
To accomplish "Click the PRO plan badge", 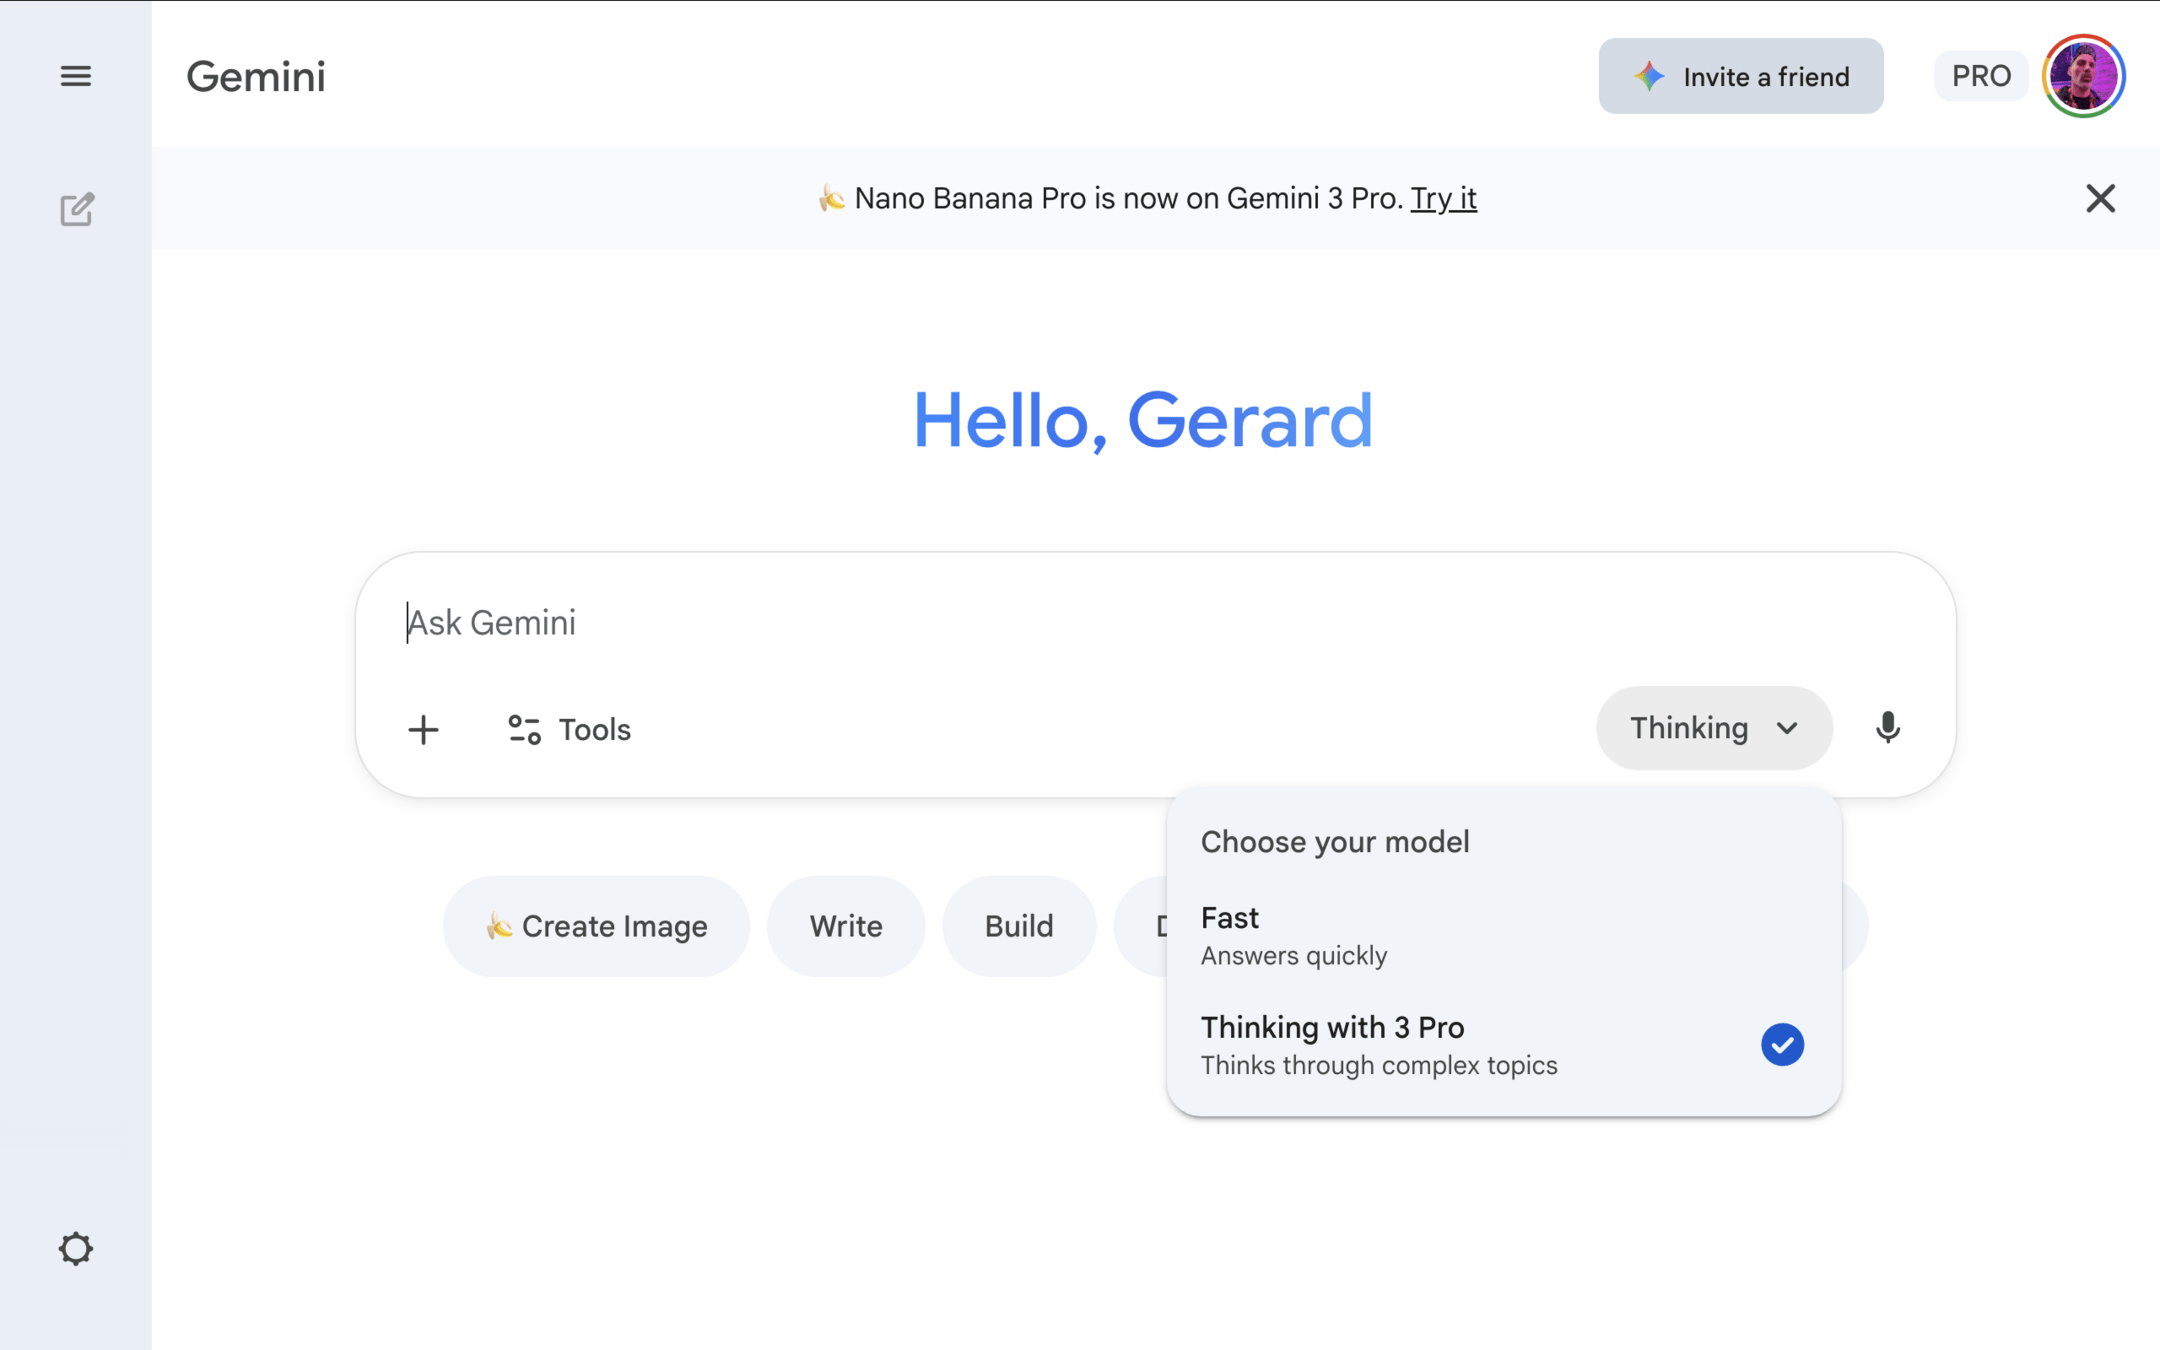I will coord(1980,76).
